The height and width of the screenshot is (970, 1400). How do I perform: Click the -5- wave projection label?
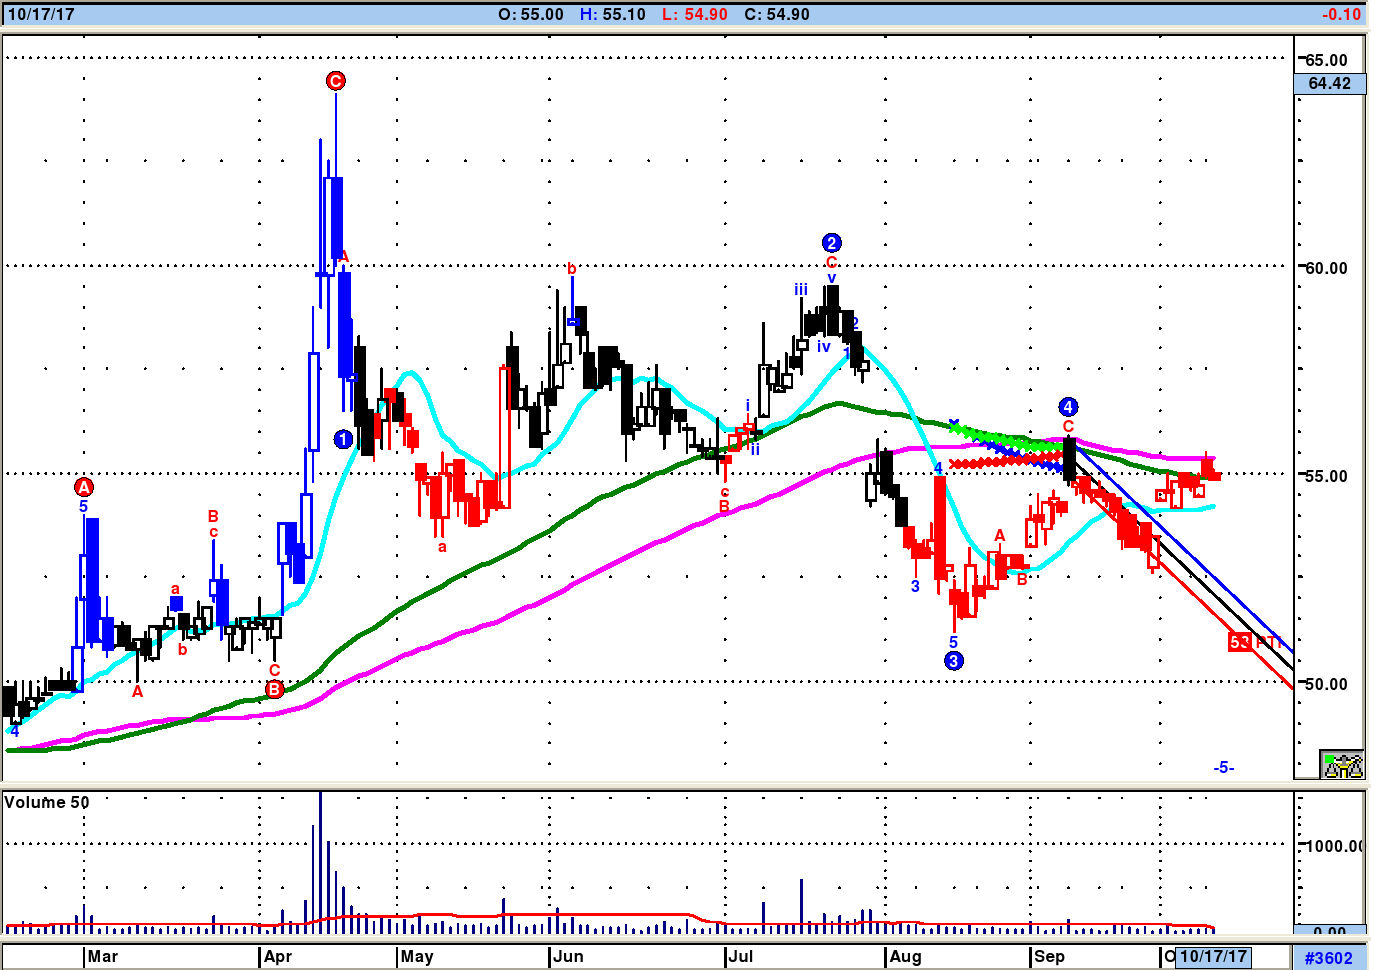click(x=1223, y=768)
